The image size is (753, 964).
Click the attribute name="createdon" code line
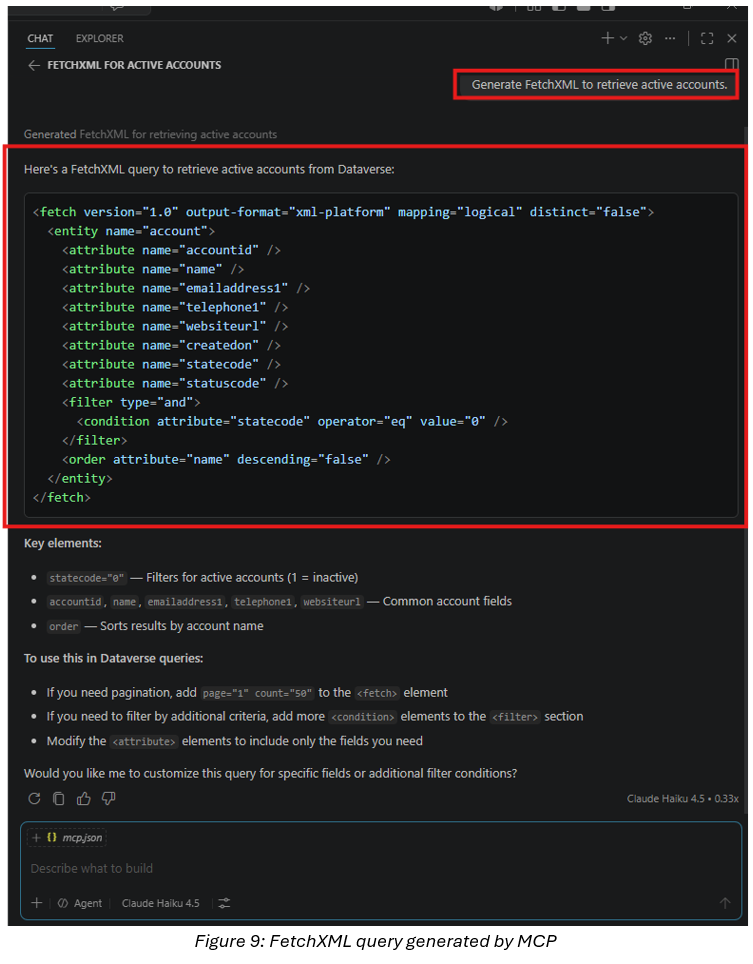[x=171, y=346]
